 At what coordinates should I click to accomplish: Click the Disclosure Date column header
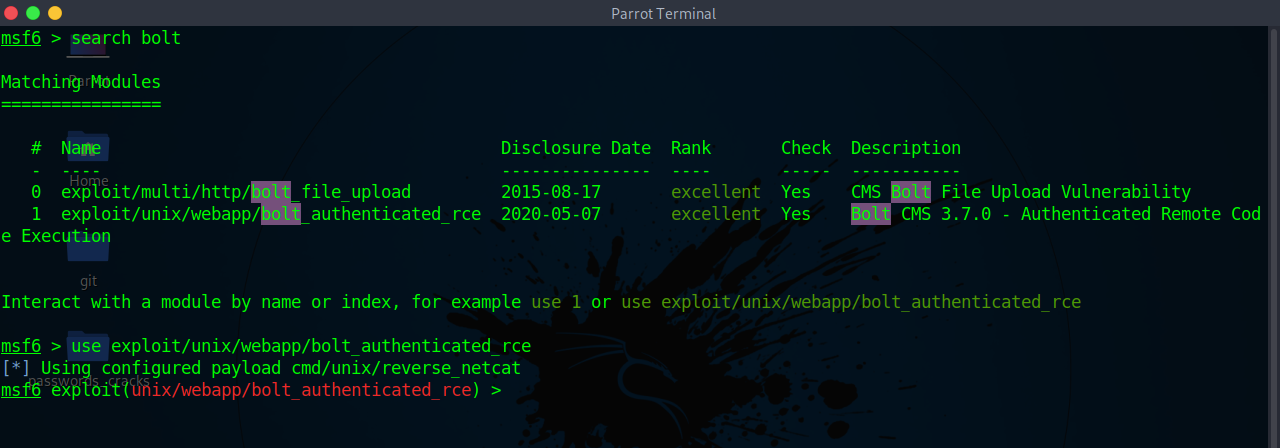click(x=576, y=148)
